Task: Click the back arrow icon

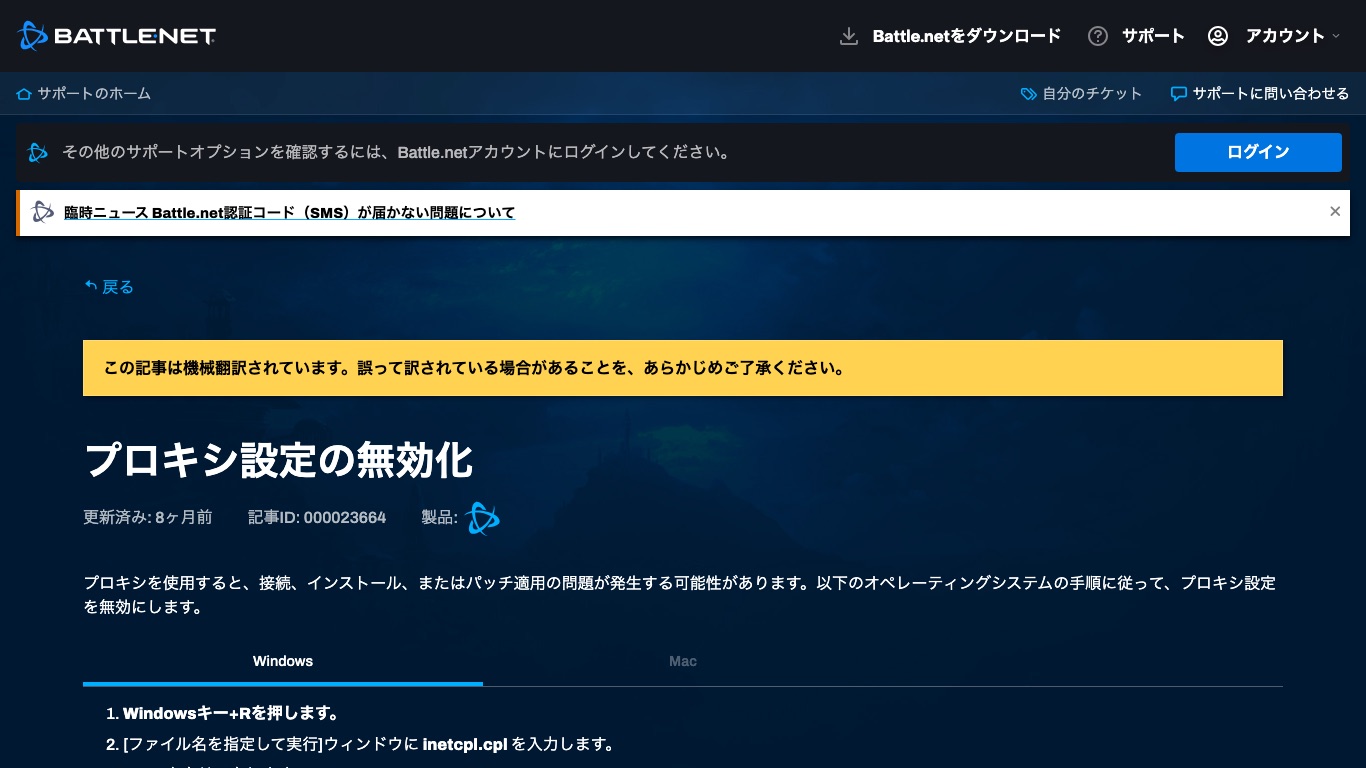Action: tap(91, 287)
